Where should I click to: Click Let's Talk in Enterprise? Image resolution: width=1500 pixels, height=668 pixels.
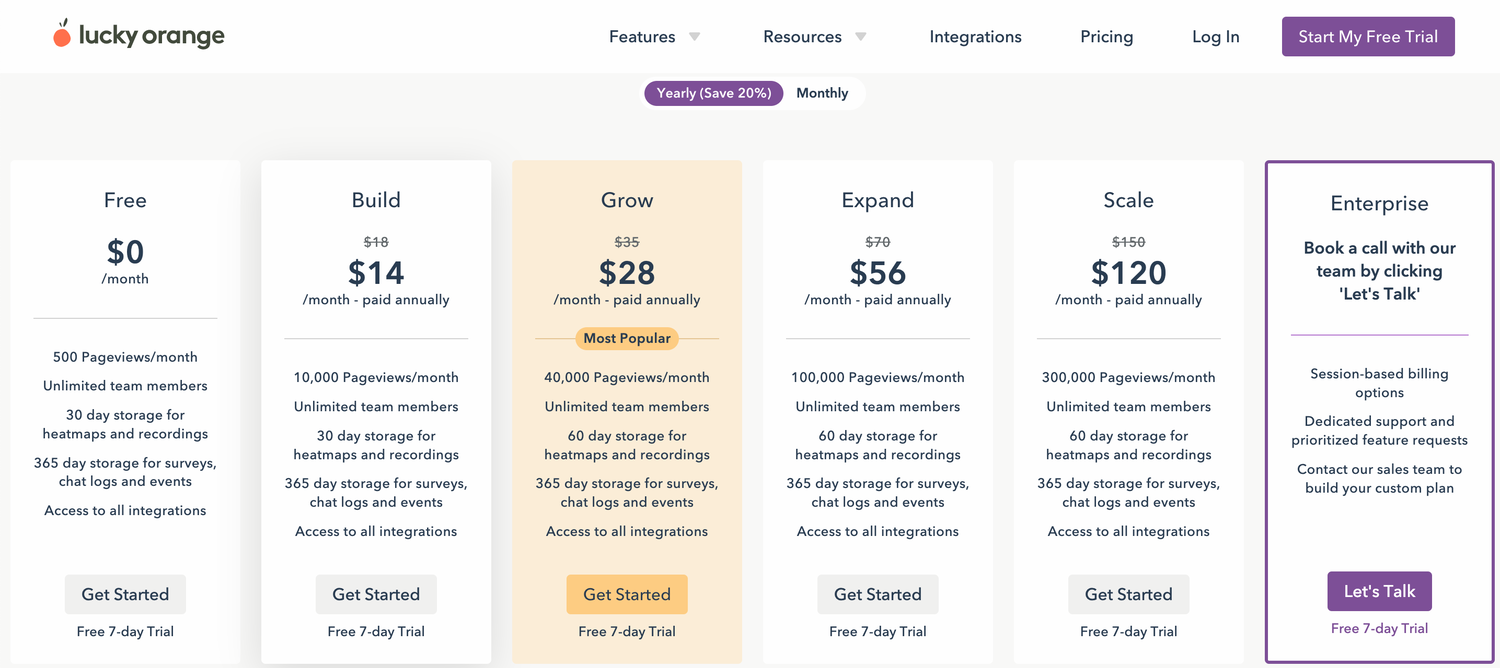click(1380, 591)
